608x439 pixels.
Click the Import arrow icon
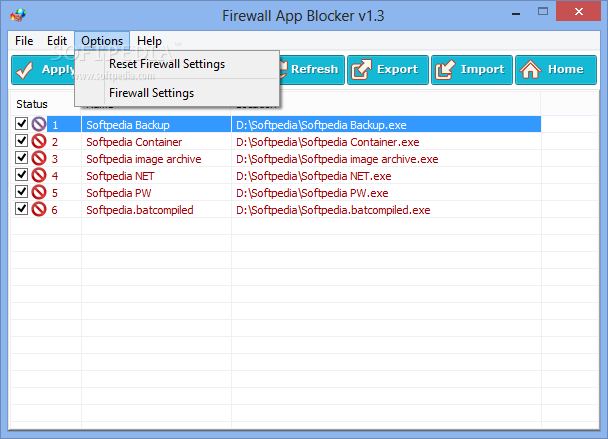[x=445, y=70]
